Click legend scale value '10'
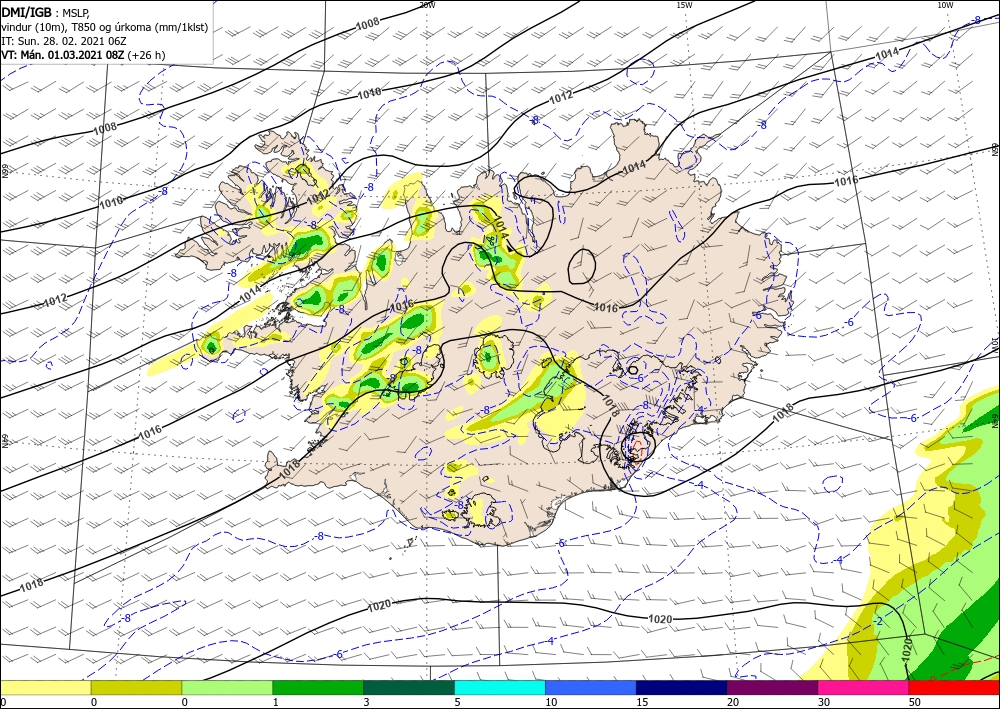1000x709 pixels. 551,702
